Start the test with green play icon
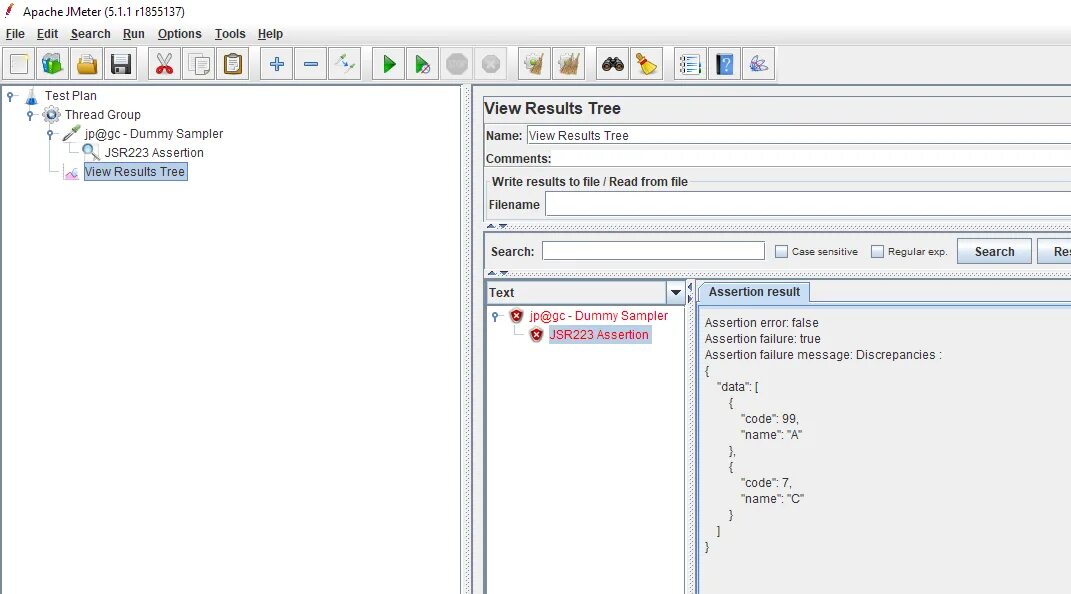Screen dimensions: 1071x594 [x=389, y=64]
